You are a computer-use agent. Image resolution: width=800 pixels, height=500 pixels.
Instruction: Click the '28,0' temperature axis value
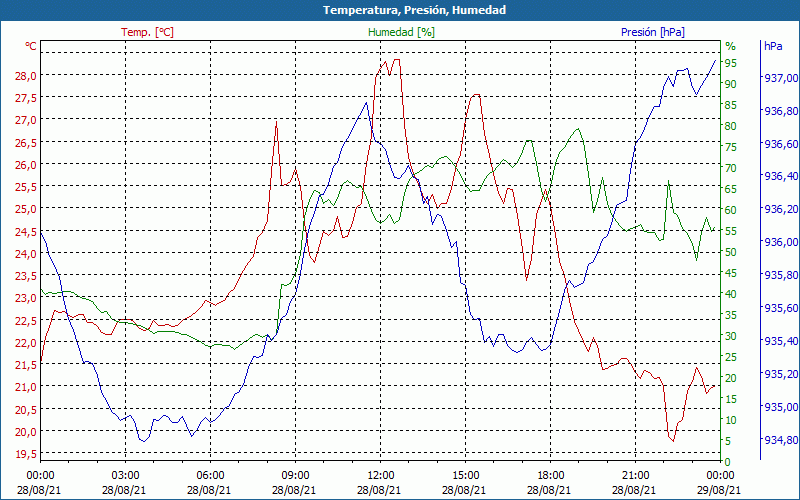click(26, 76)
